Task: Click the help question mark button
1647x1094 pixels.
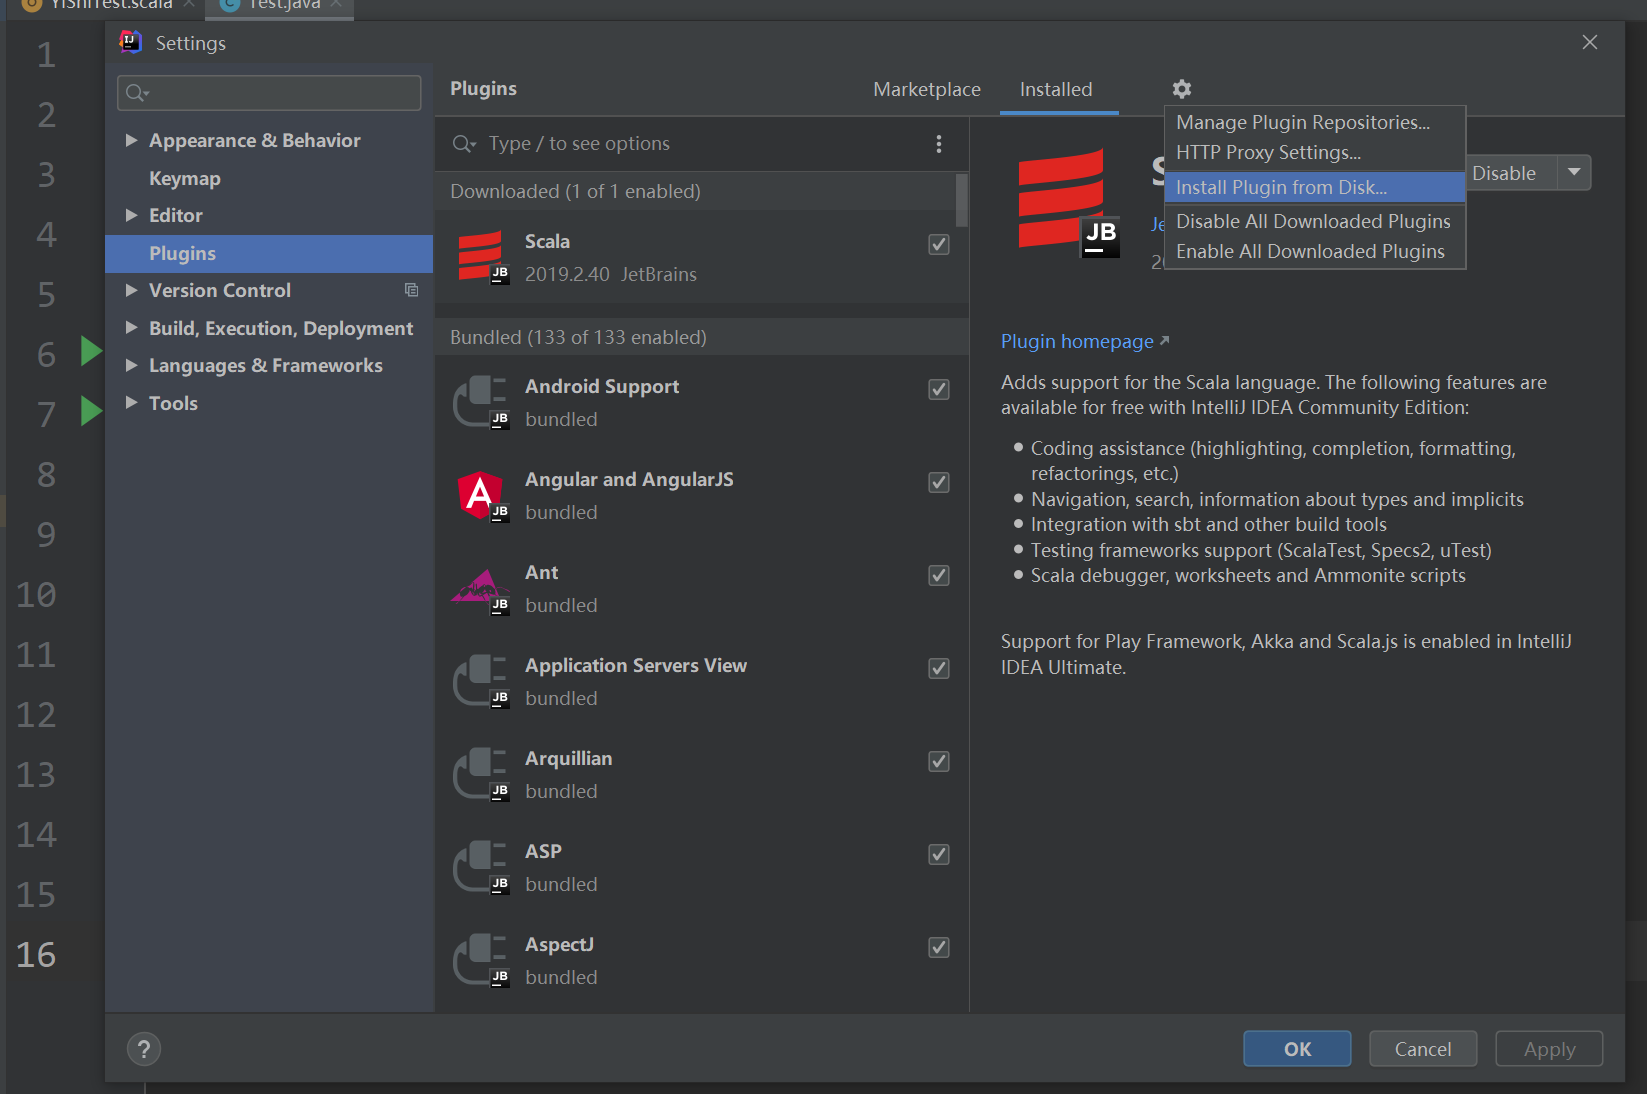Action: [x=144, y=1049]
